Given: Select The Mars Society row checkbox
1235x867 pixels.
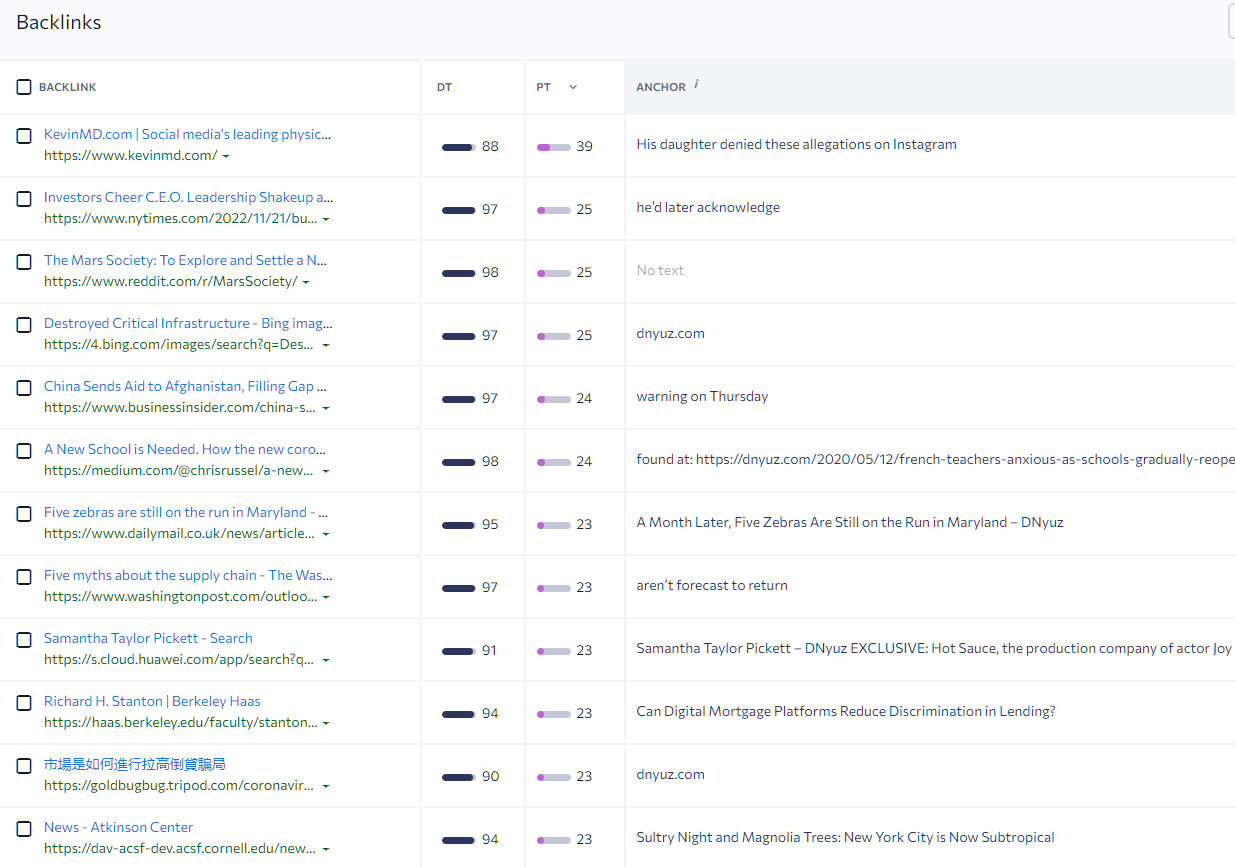Looking at the screenshot, I should (24, 262).
